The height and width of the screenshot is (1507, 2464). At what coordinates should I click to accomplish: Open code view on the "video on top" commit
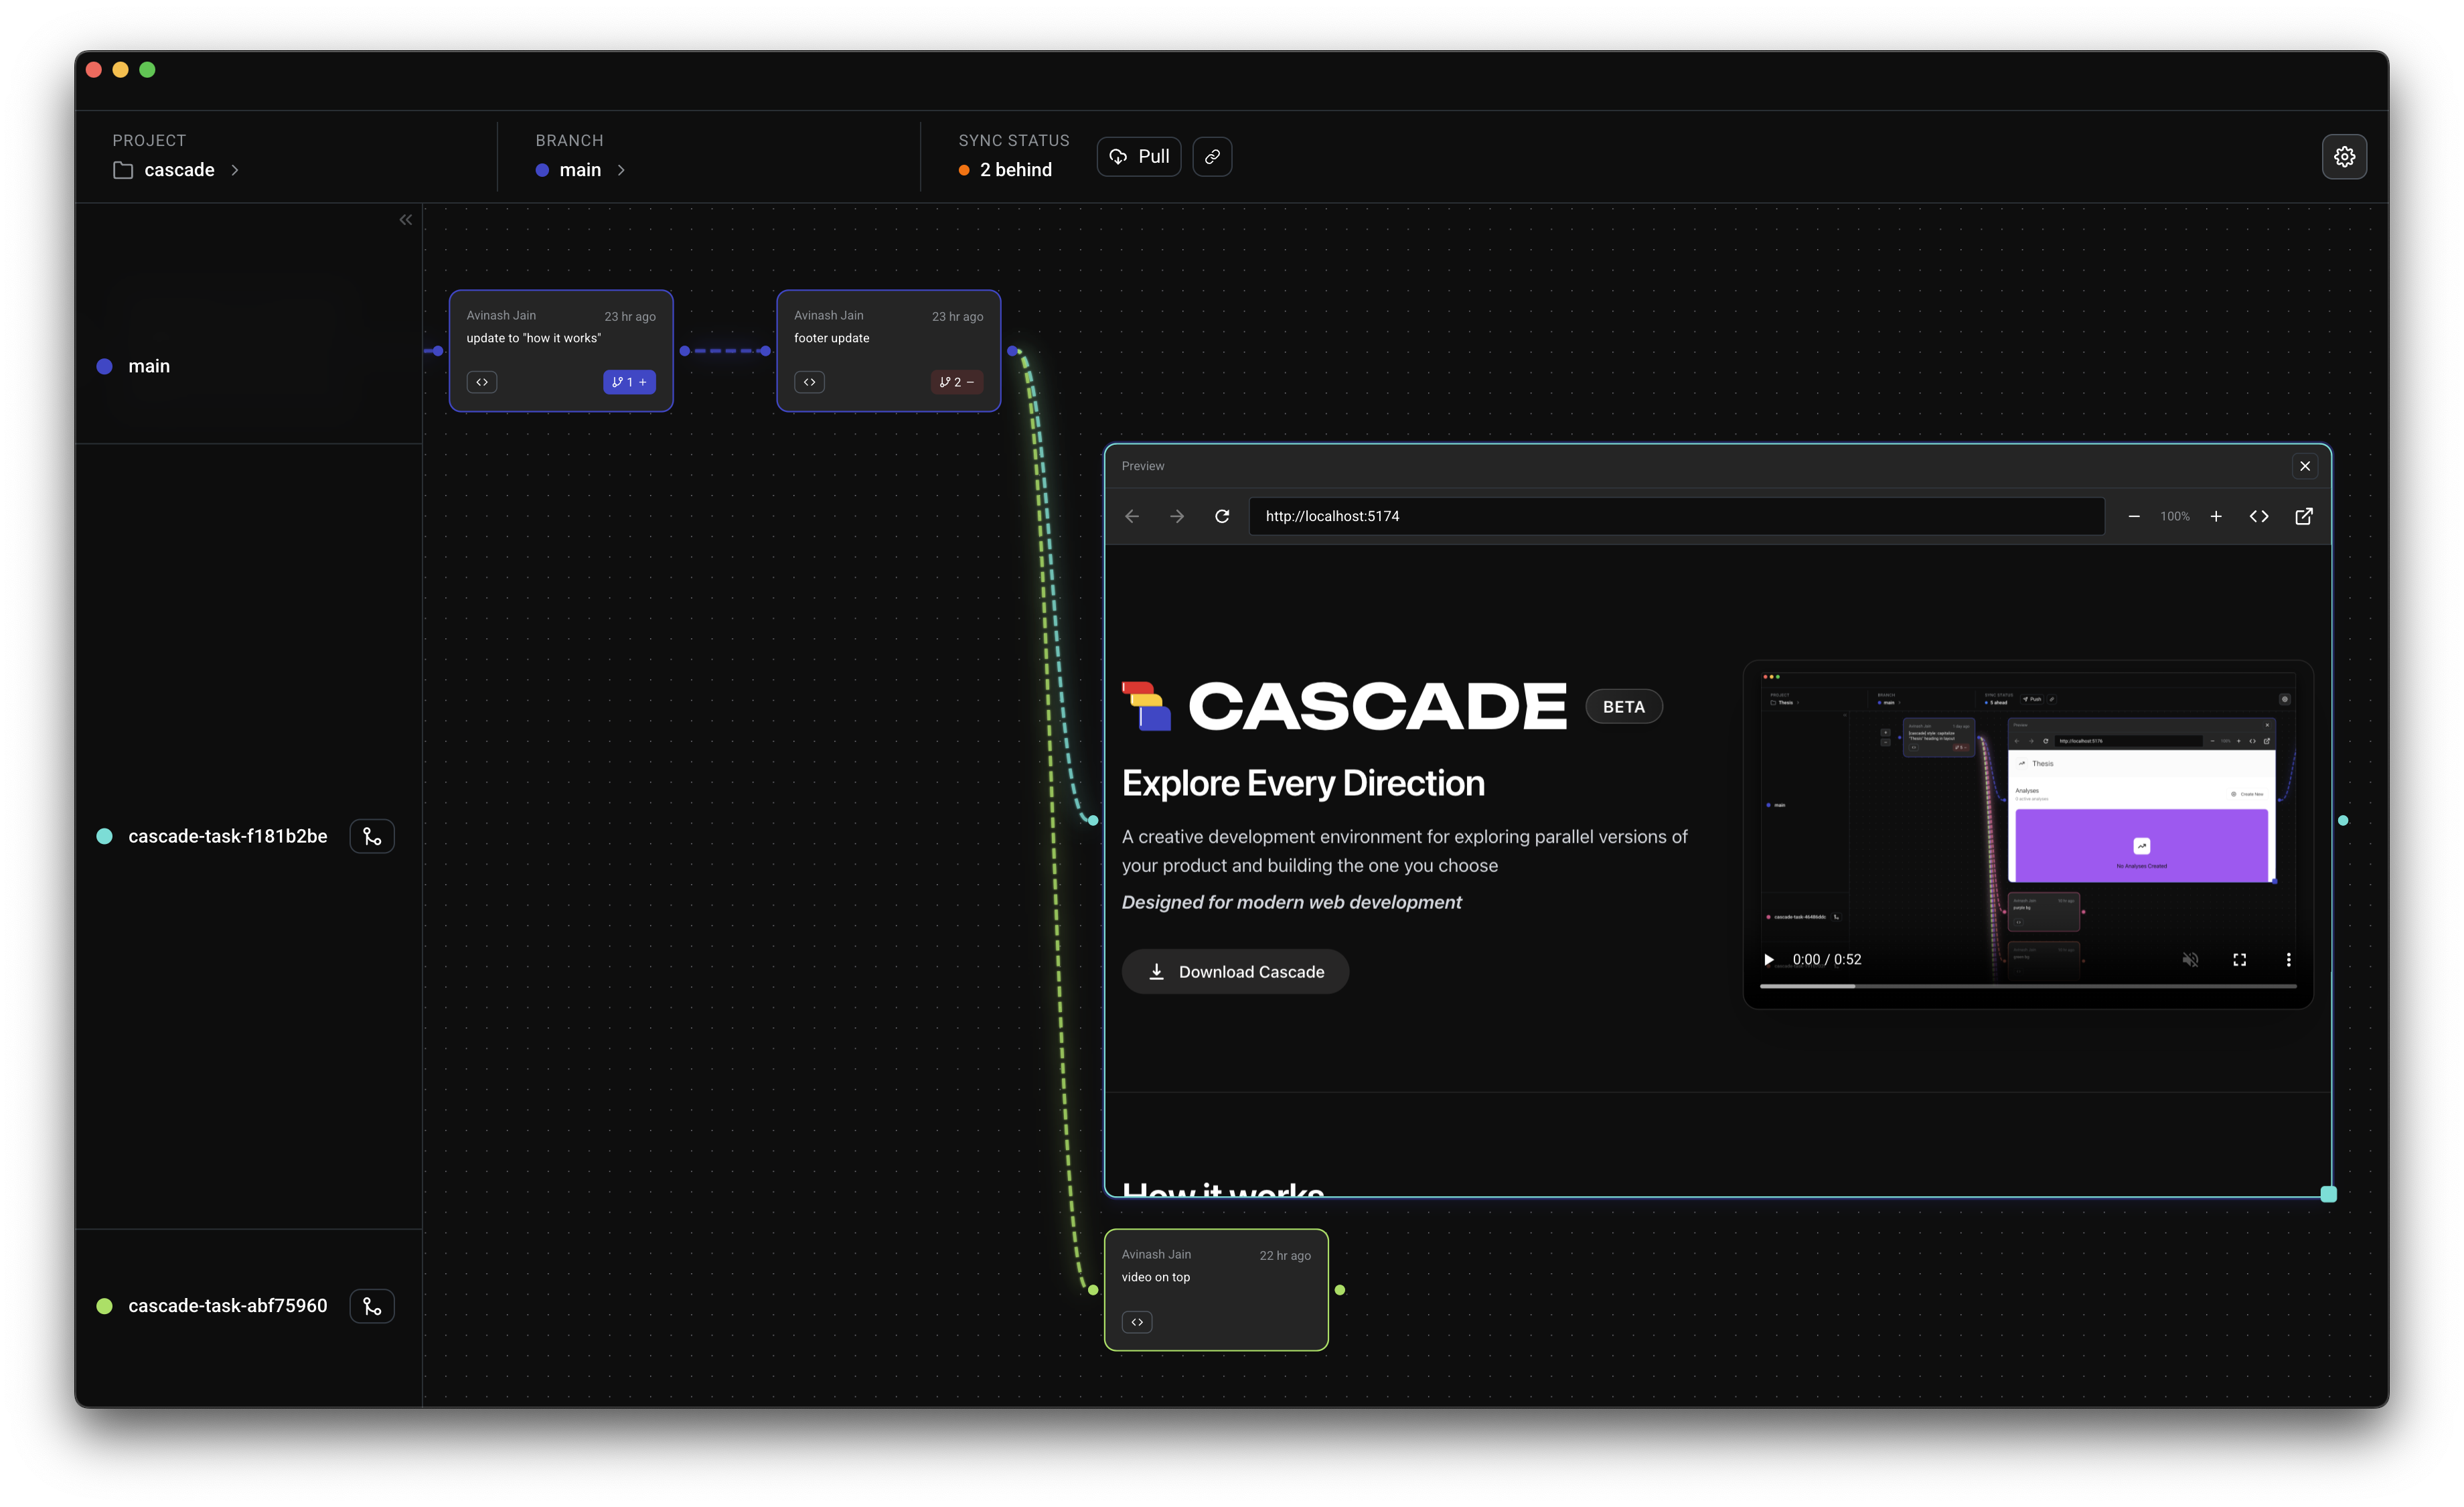pos(1137,1321)
